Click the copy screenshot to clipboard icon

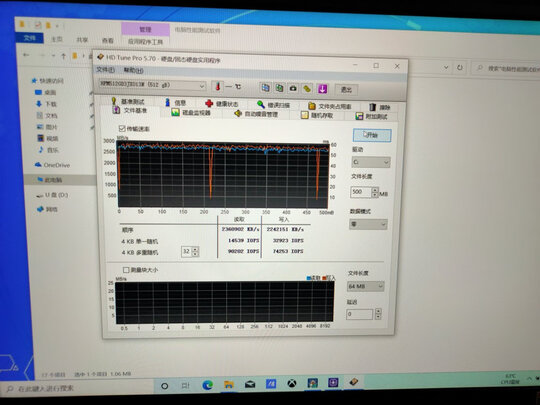click(279, 88)
